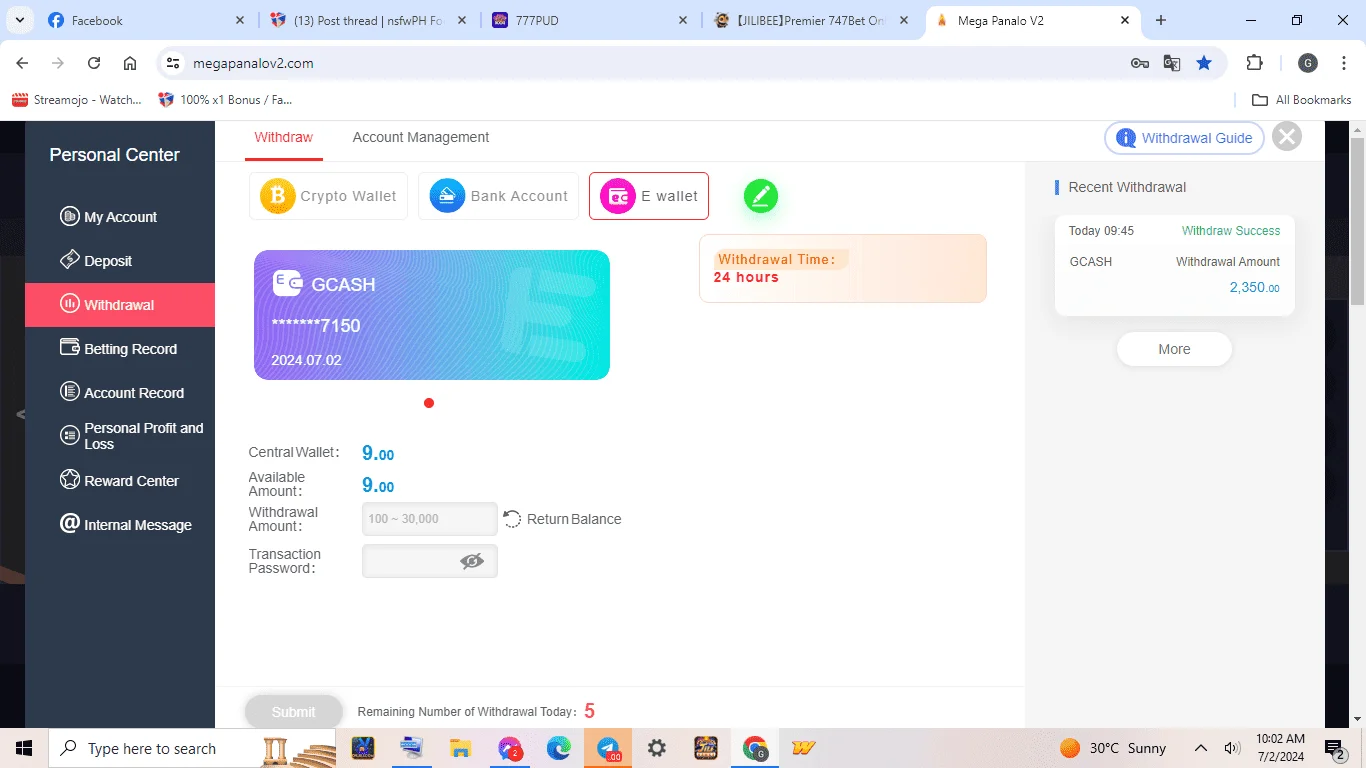The height and width of the screenshot is (768, 1366).
Task: Select the Crypto Wallet option
Action: [328, 196]
